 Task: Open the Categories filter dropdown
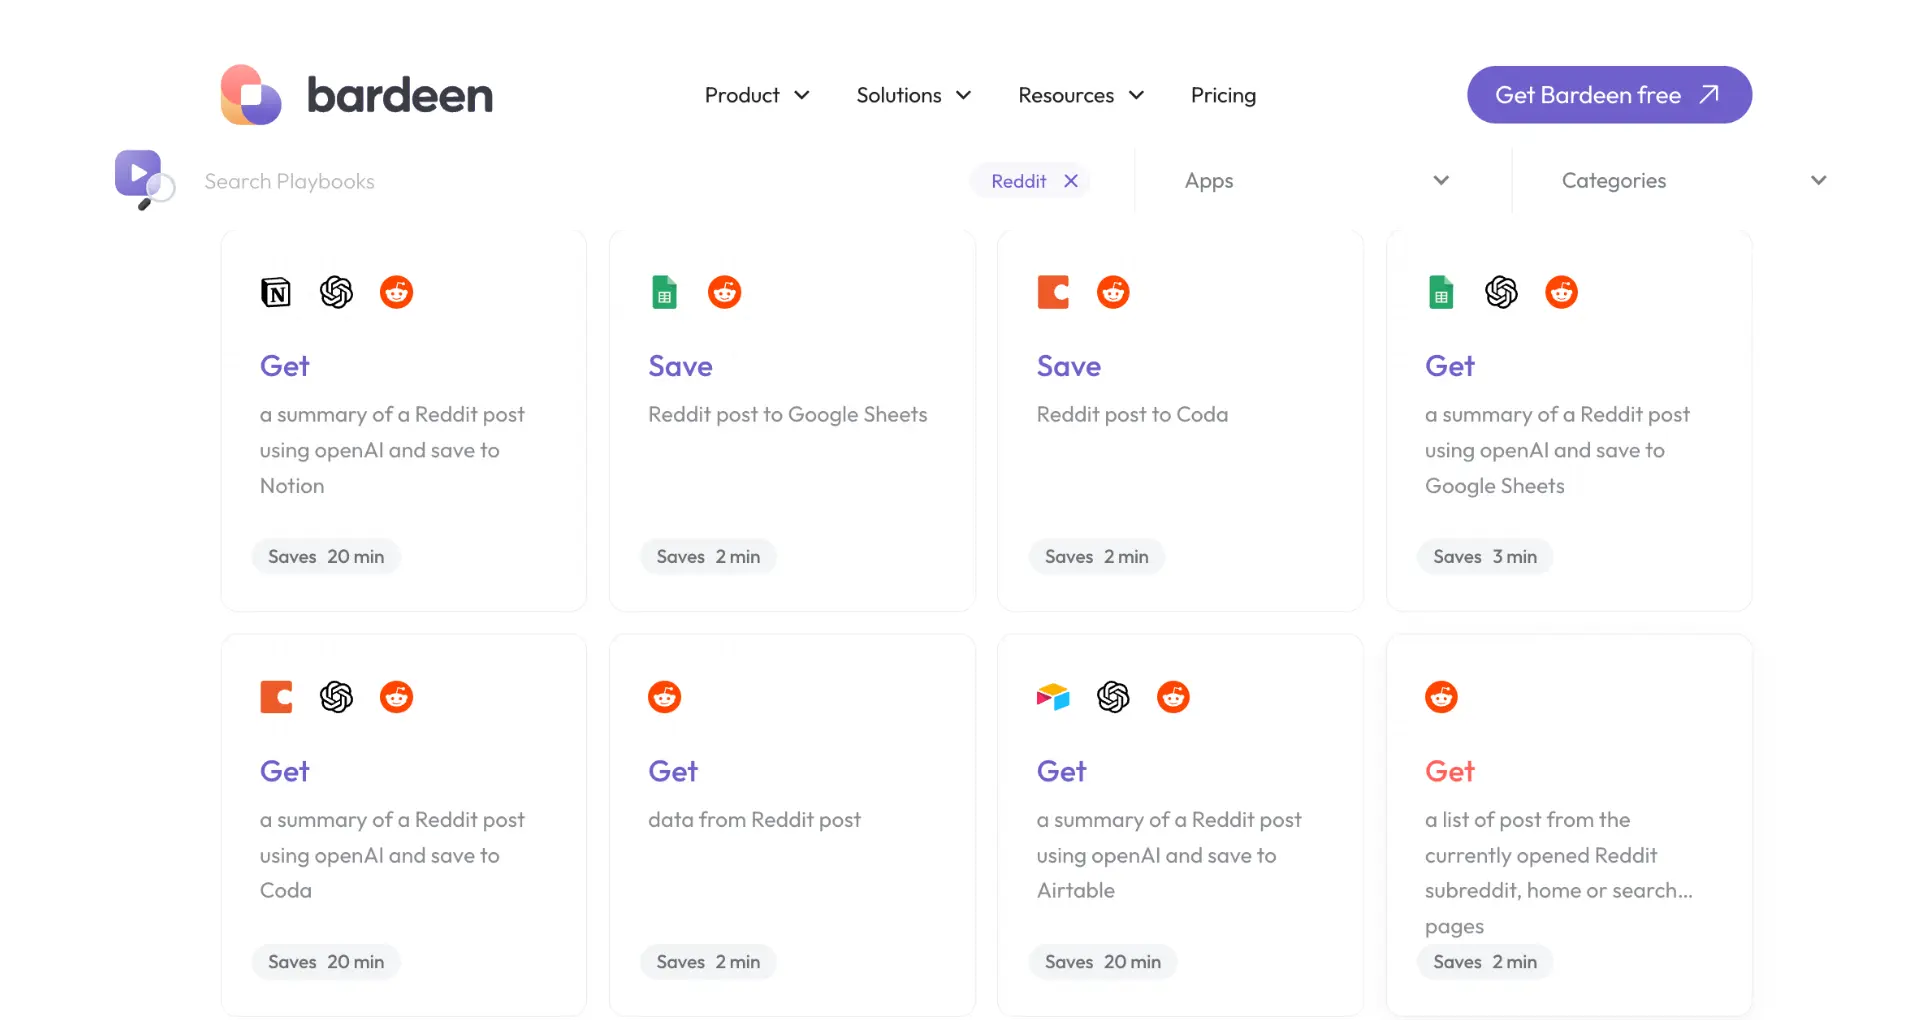(x=1696, y=181)
